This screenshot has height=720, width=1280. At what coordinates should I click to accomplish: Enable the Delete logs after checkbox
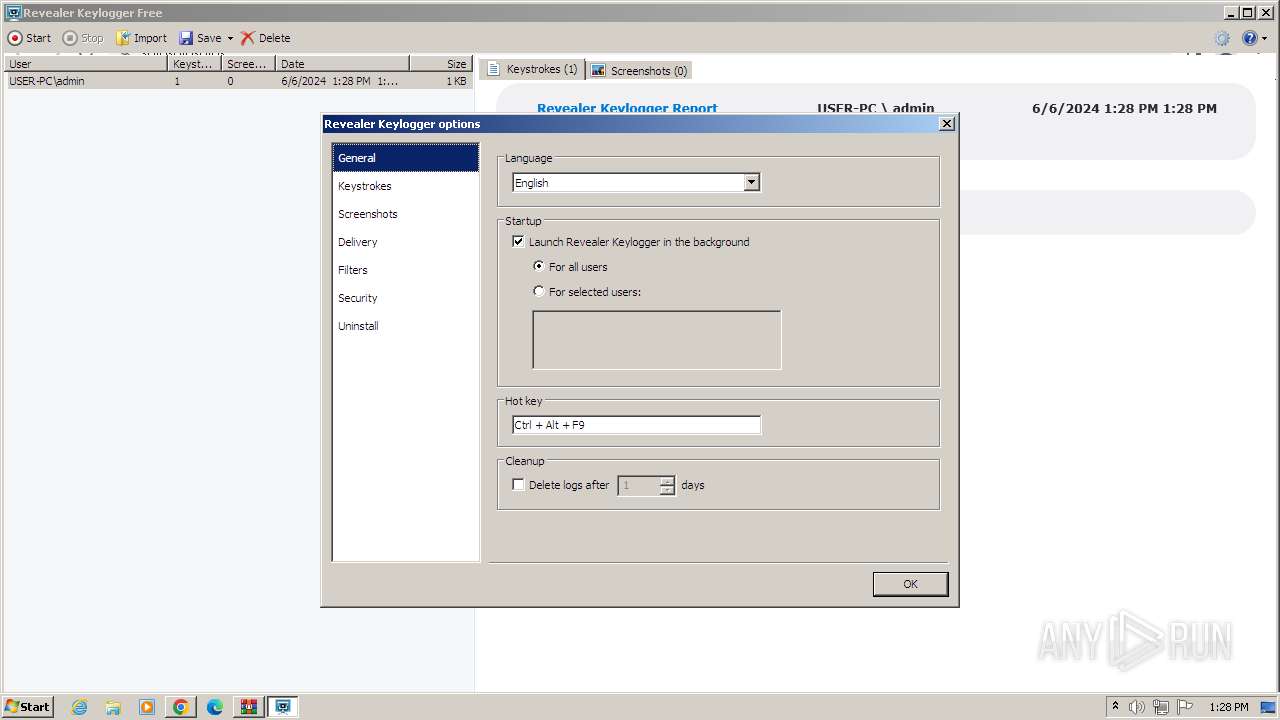click(518, 484)
